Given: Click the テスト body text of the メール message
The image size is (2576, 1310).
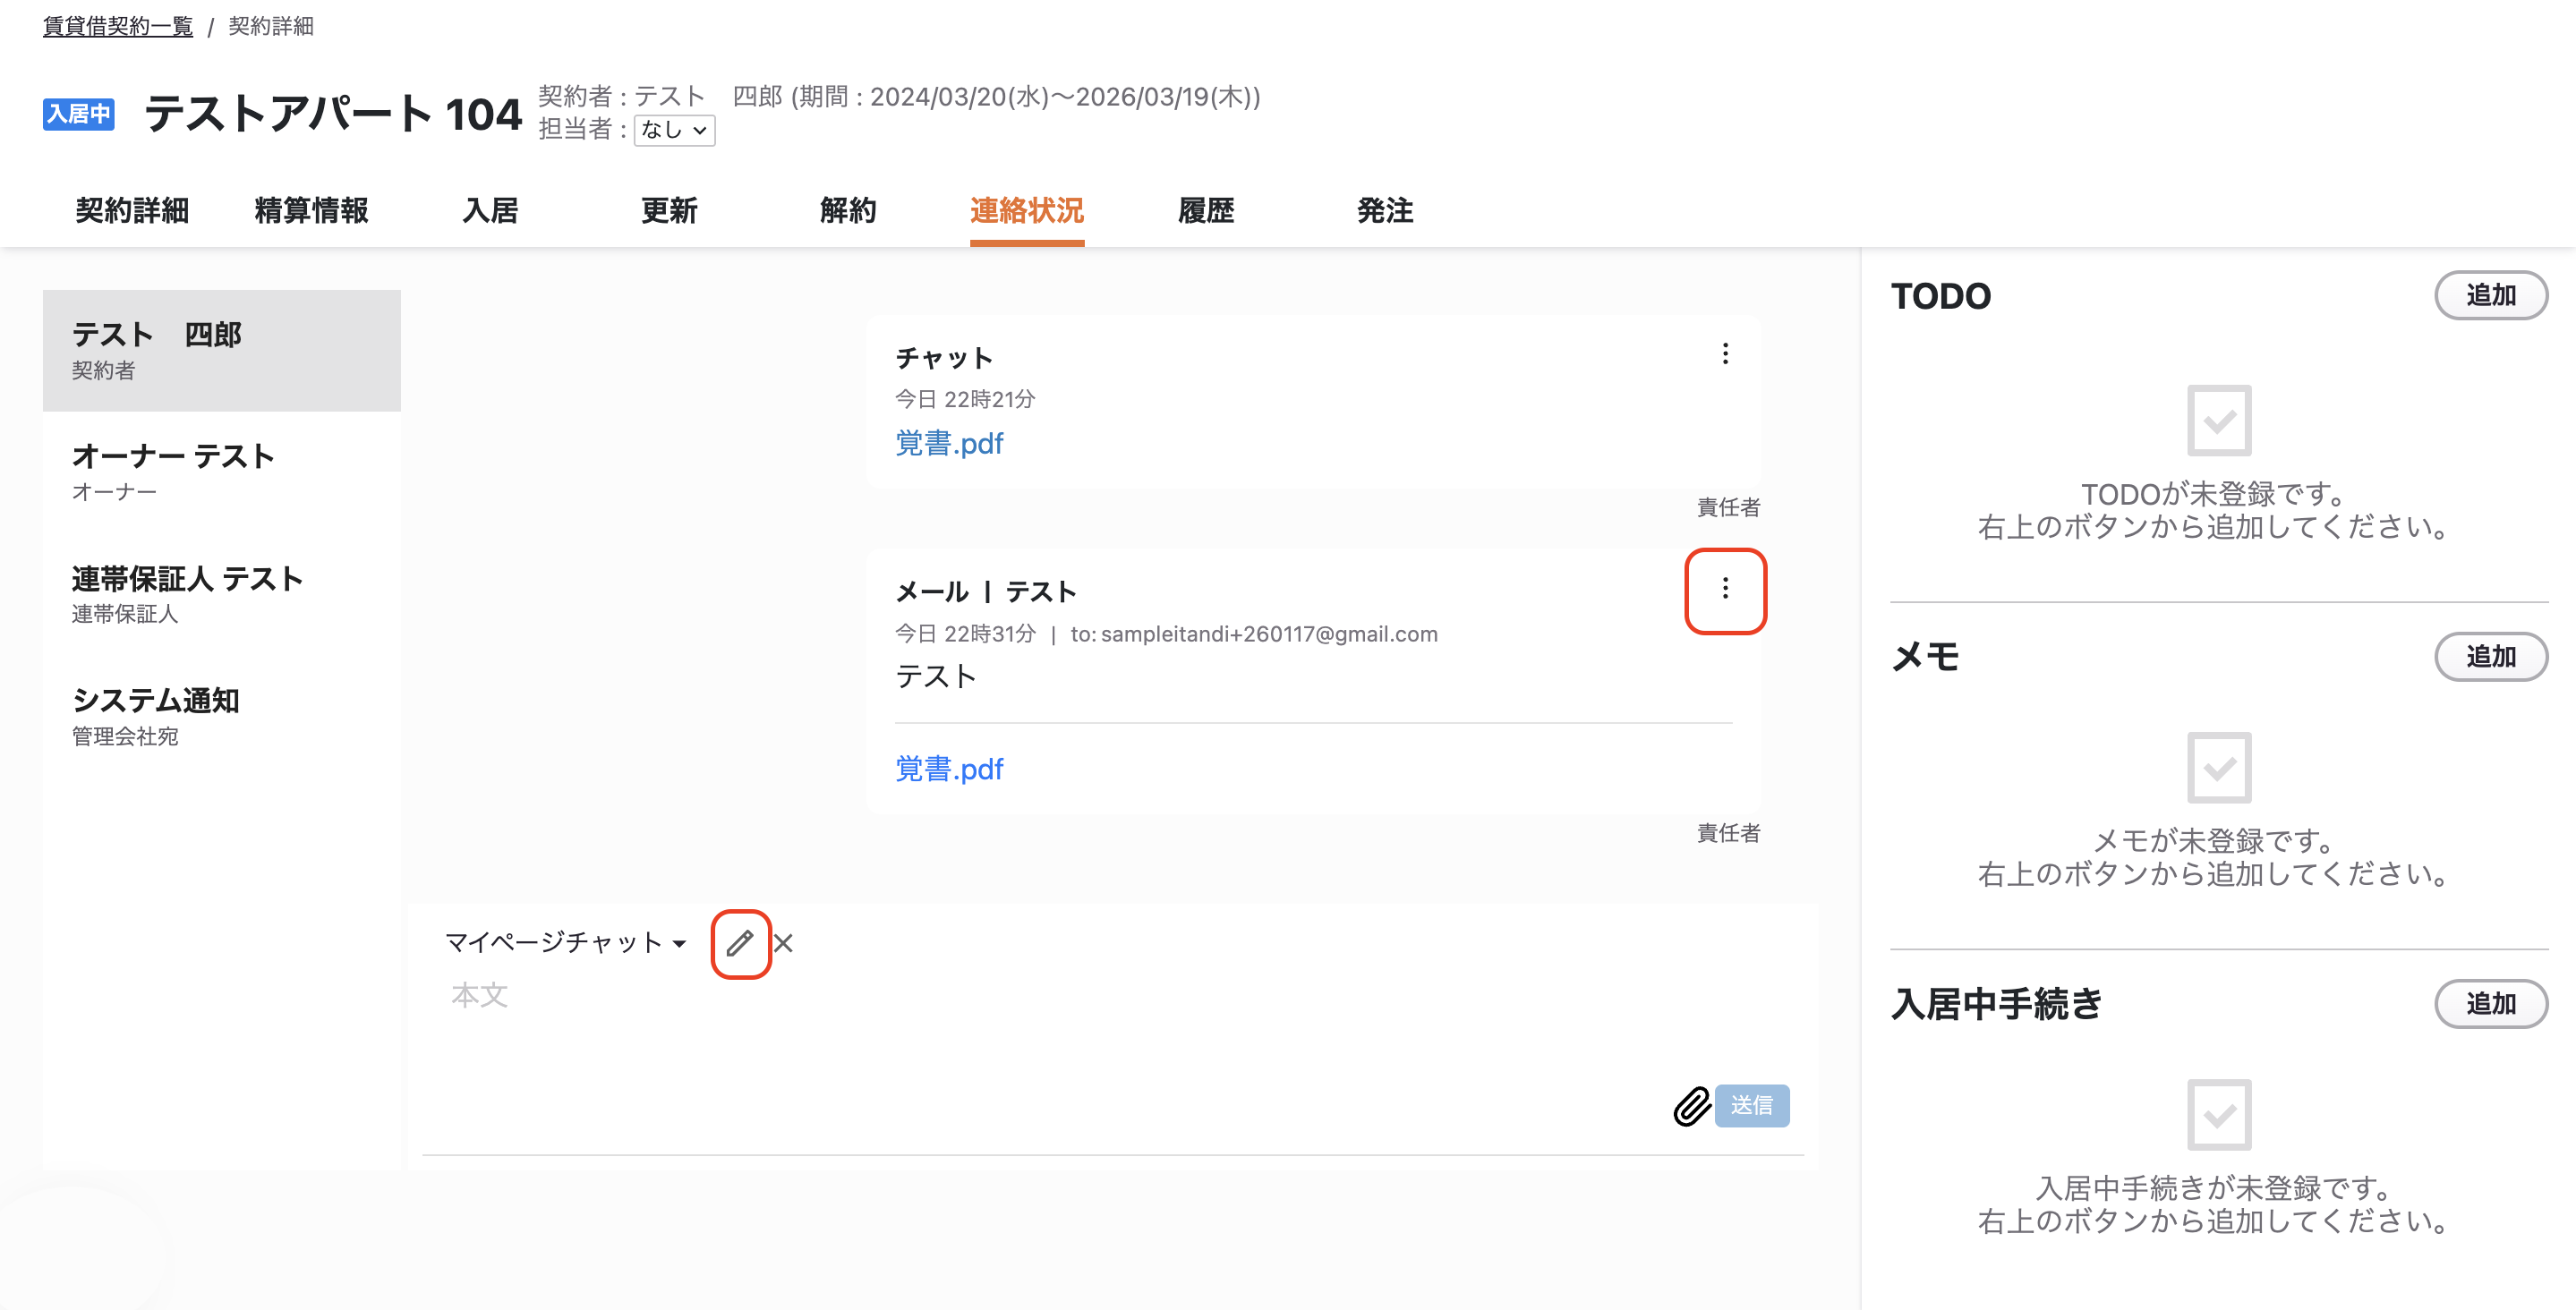Looking at the screenshot, I should tap(936, 677).
